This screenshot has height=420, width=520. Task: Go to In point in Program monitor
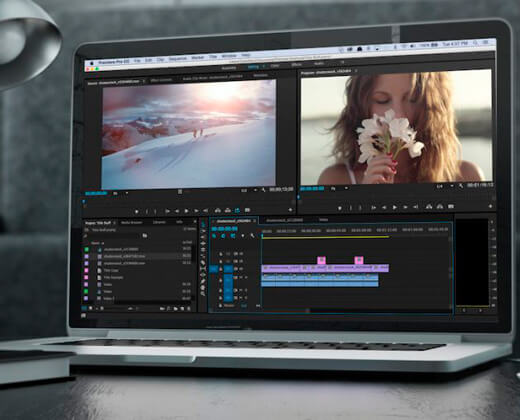point(373,208)
